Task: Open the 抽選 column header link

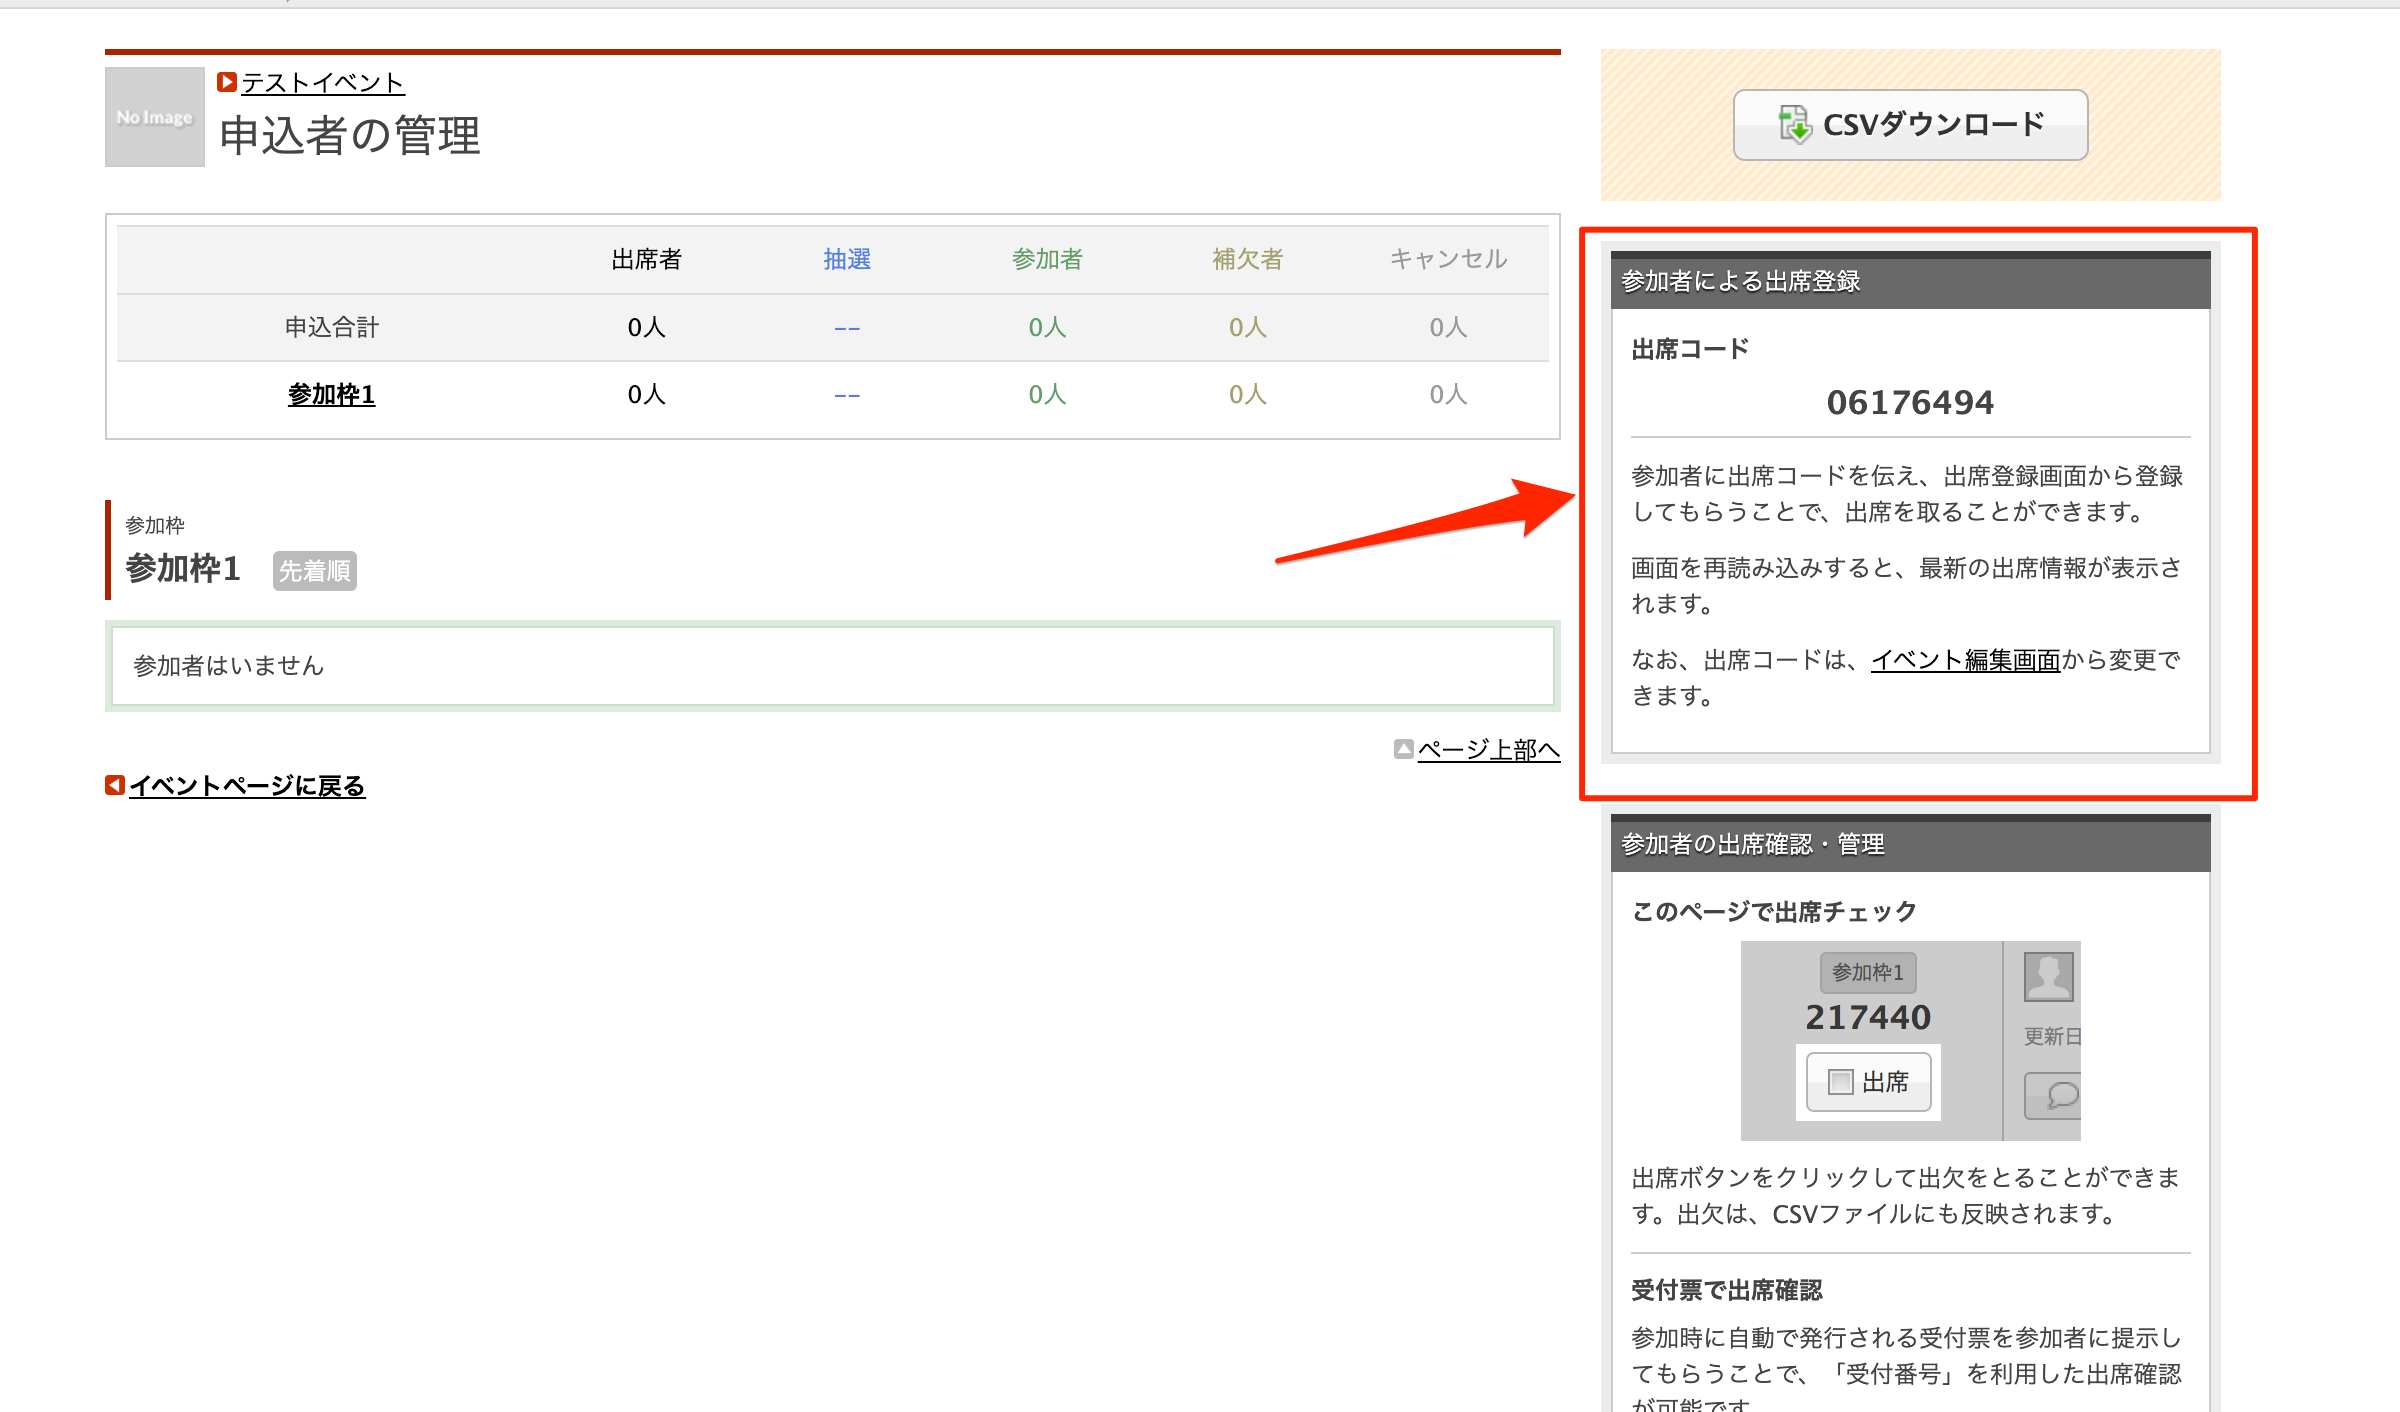Action: click(x=846, y=258)
